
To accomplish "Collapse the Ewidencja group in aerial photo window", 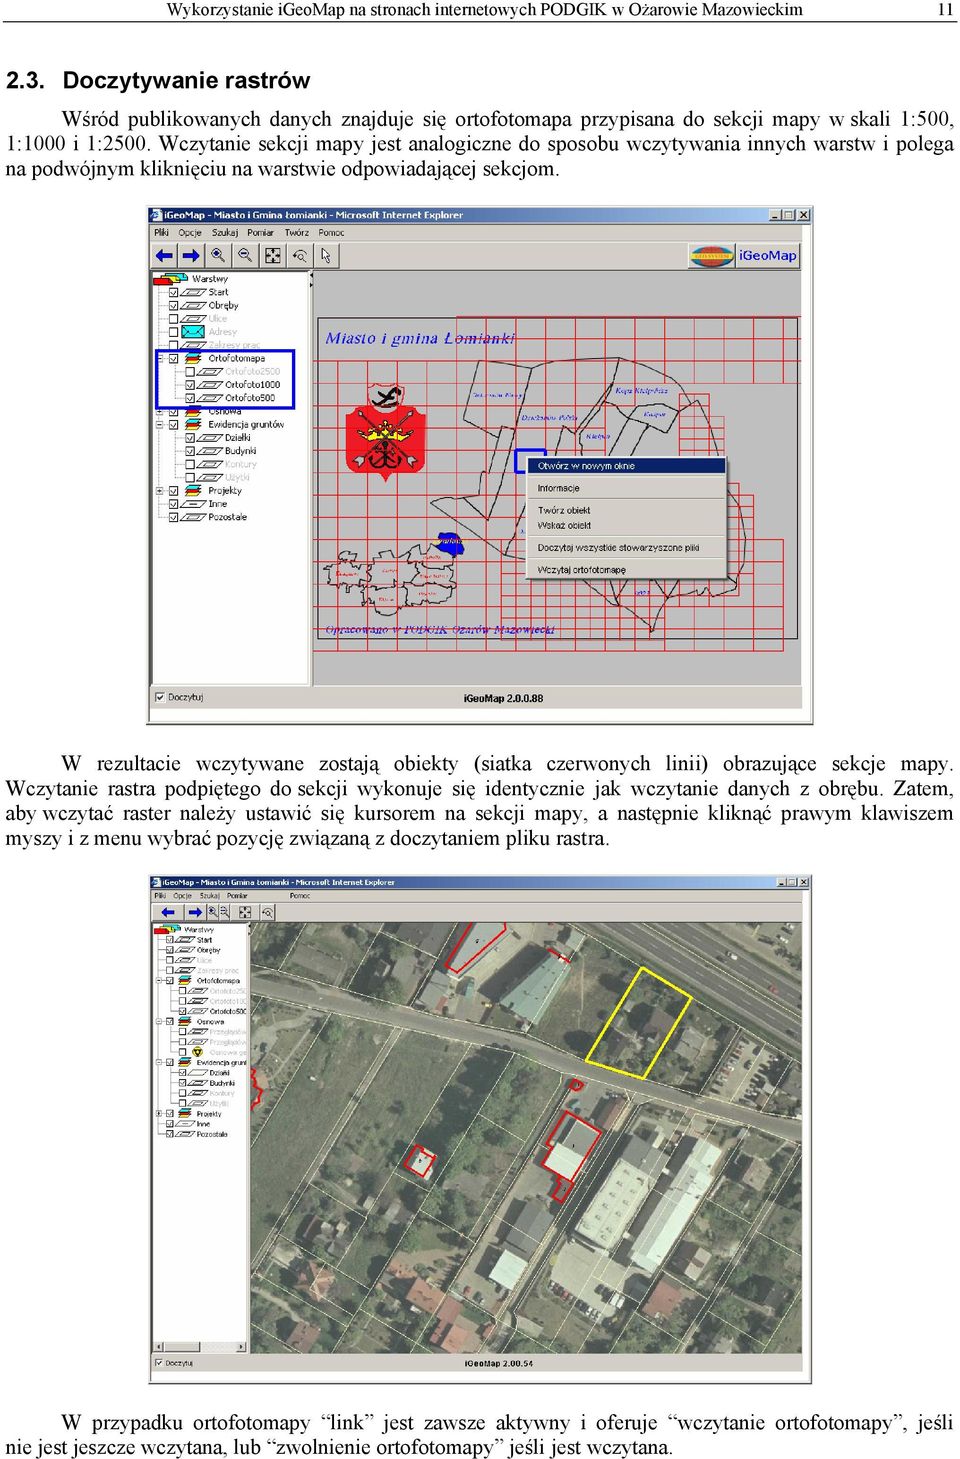I will coord(159,1063).
